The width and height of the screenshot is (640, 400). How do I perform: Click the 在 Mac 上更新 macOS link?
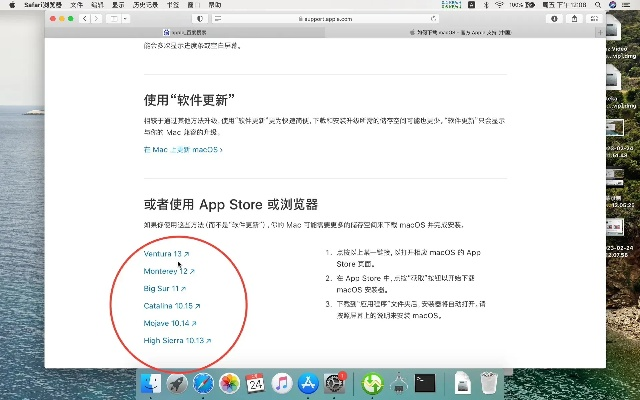(182, 149)
